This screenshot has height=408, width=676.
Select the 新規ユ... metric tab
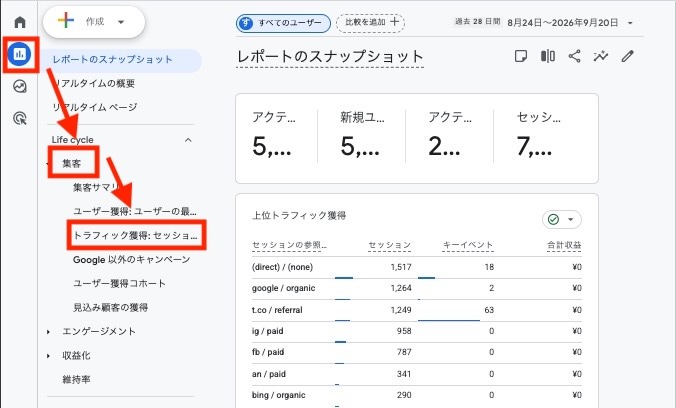pos(362,135)
